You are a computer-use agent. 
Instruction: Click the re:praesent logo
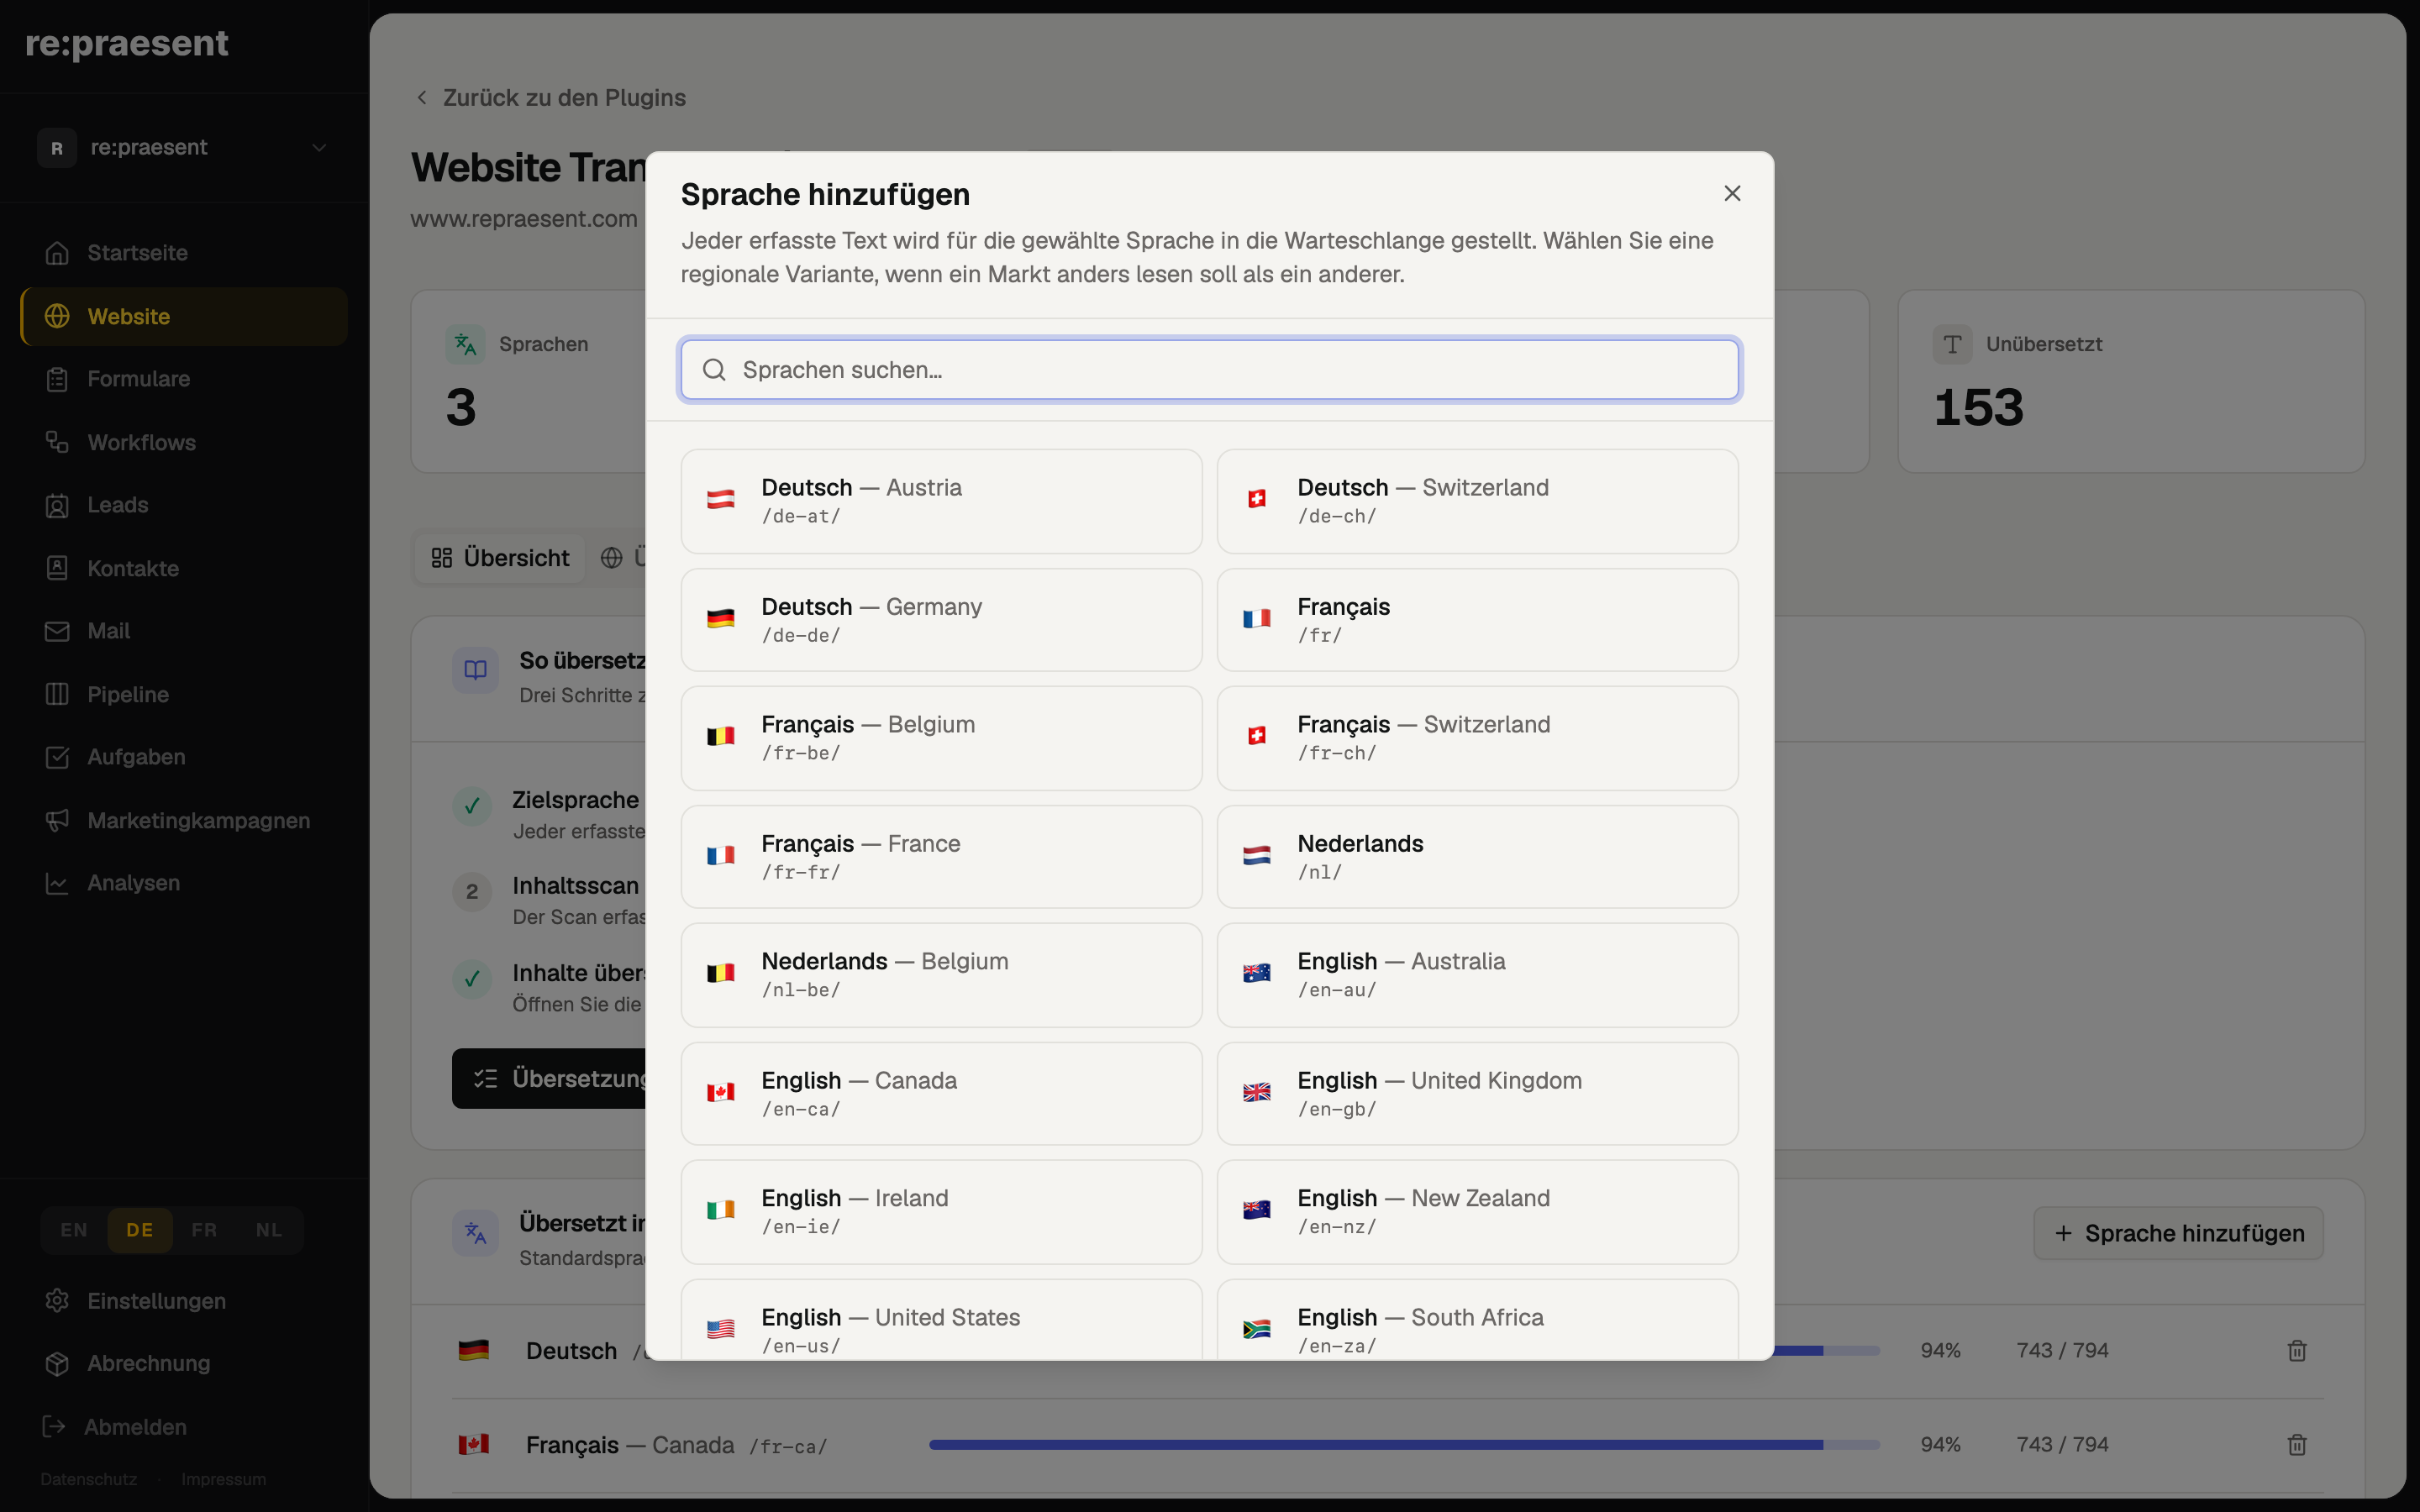(127, 43)
